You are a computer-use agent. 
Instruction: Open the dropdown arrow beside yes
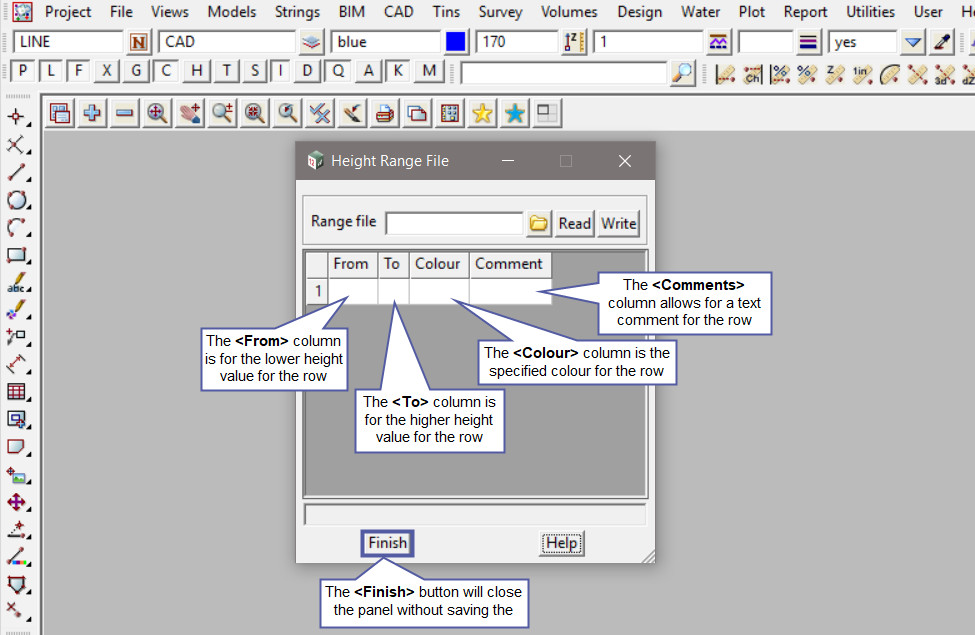tap(913, 42)
